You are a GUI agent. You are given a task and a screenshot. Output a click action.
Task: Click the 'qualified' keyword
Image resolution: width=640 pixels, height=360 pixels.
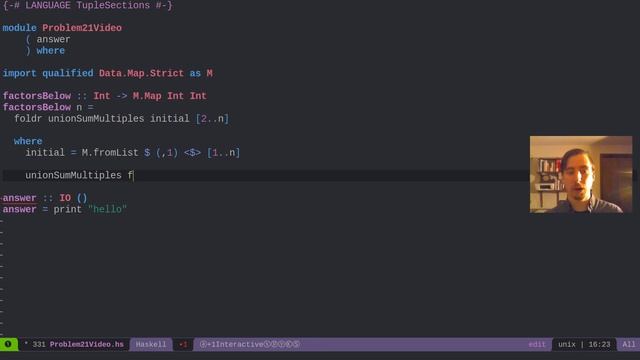click(68, 73)
